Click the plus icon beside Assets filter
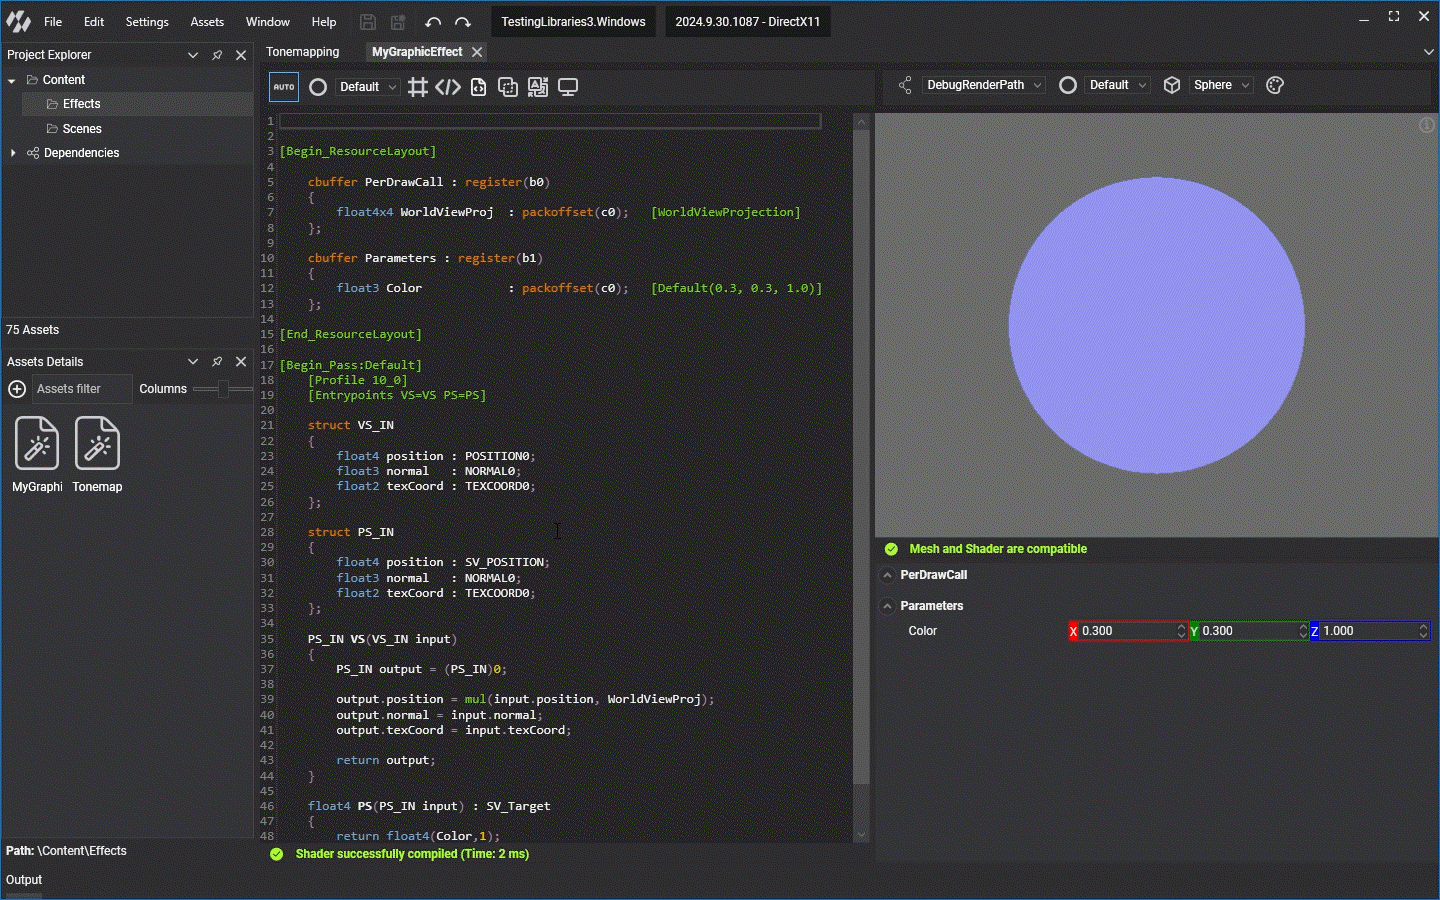Viewport: 1440px width, 900px height. click(17, 389)
